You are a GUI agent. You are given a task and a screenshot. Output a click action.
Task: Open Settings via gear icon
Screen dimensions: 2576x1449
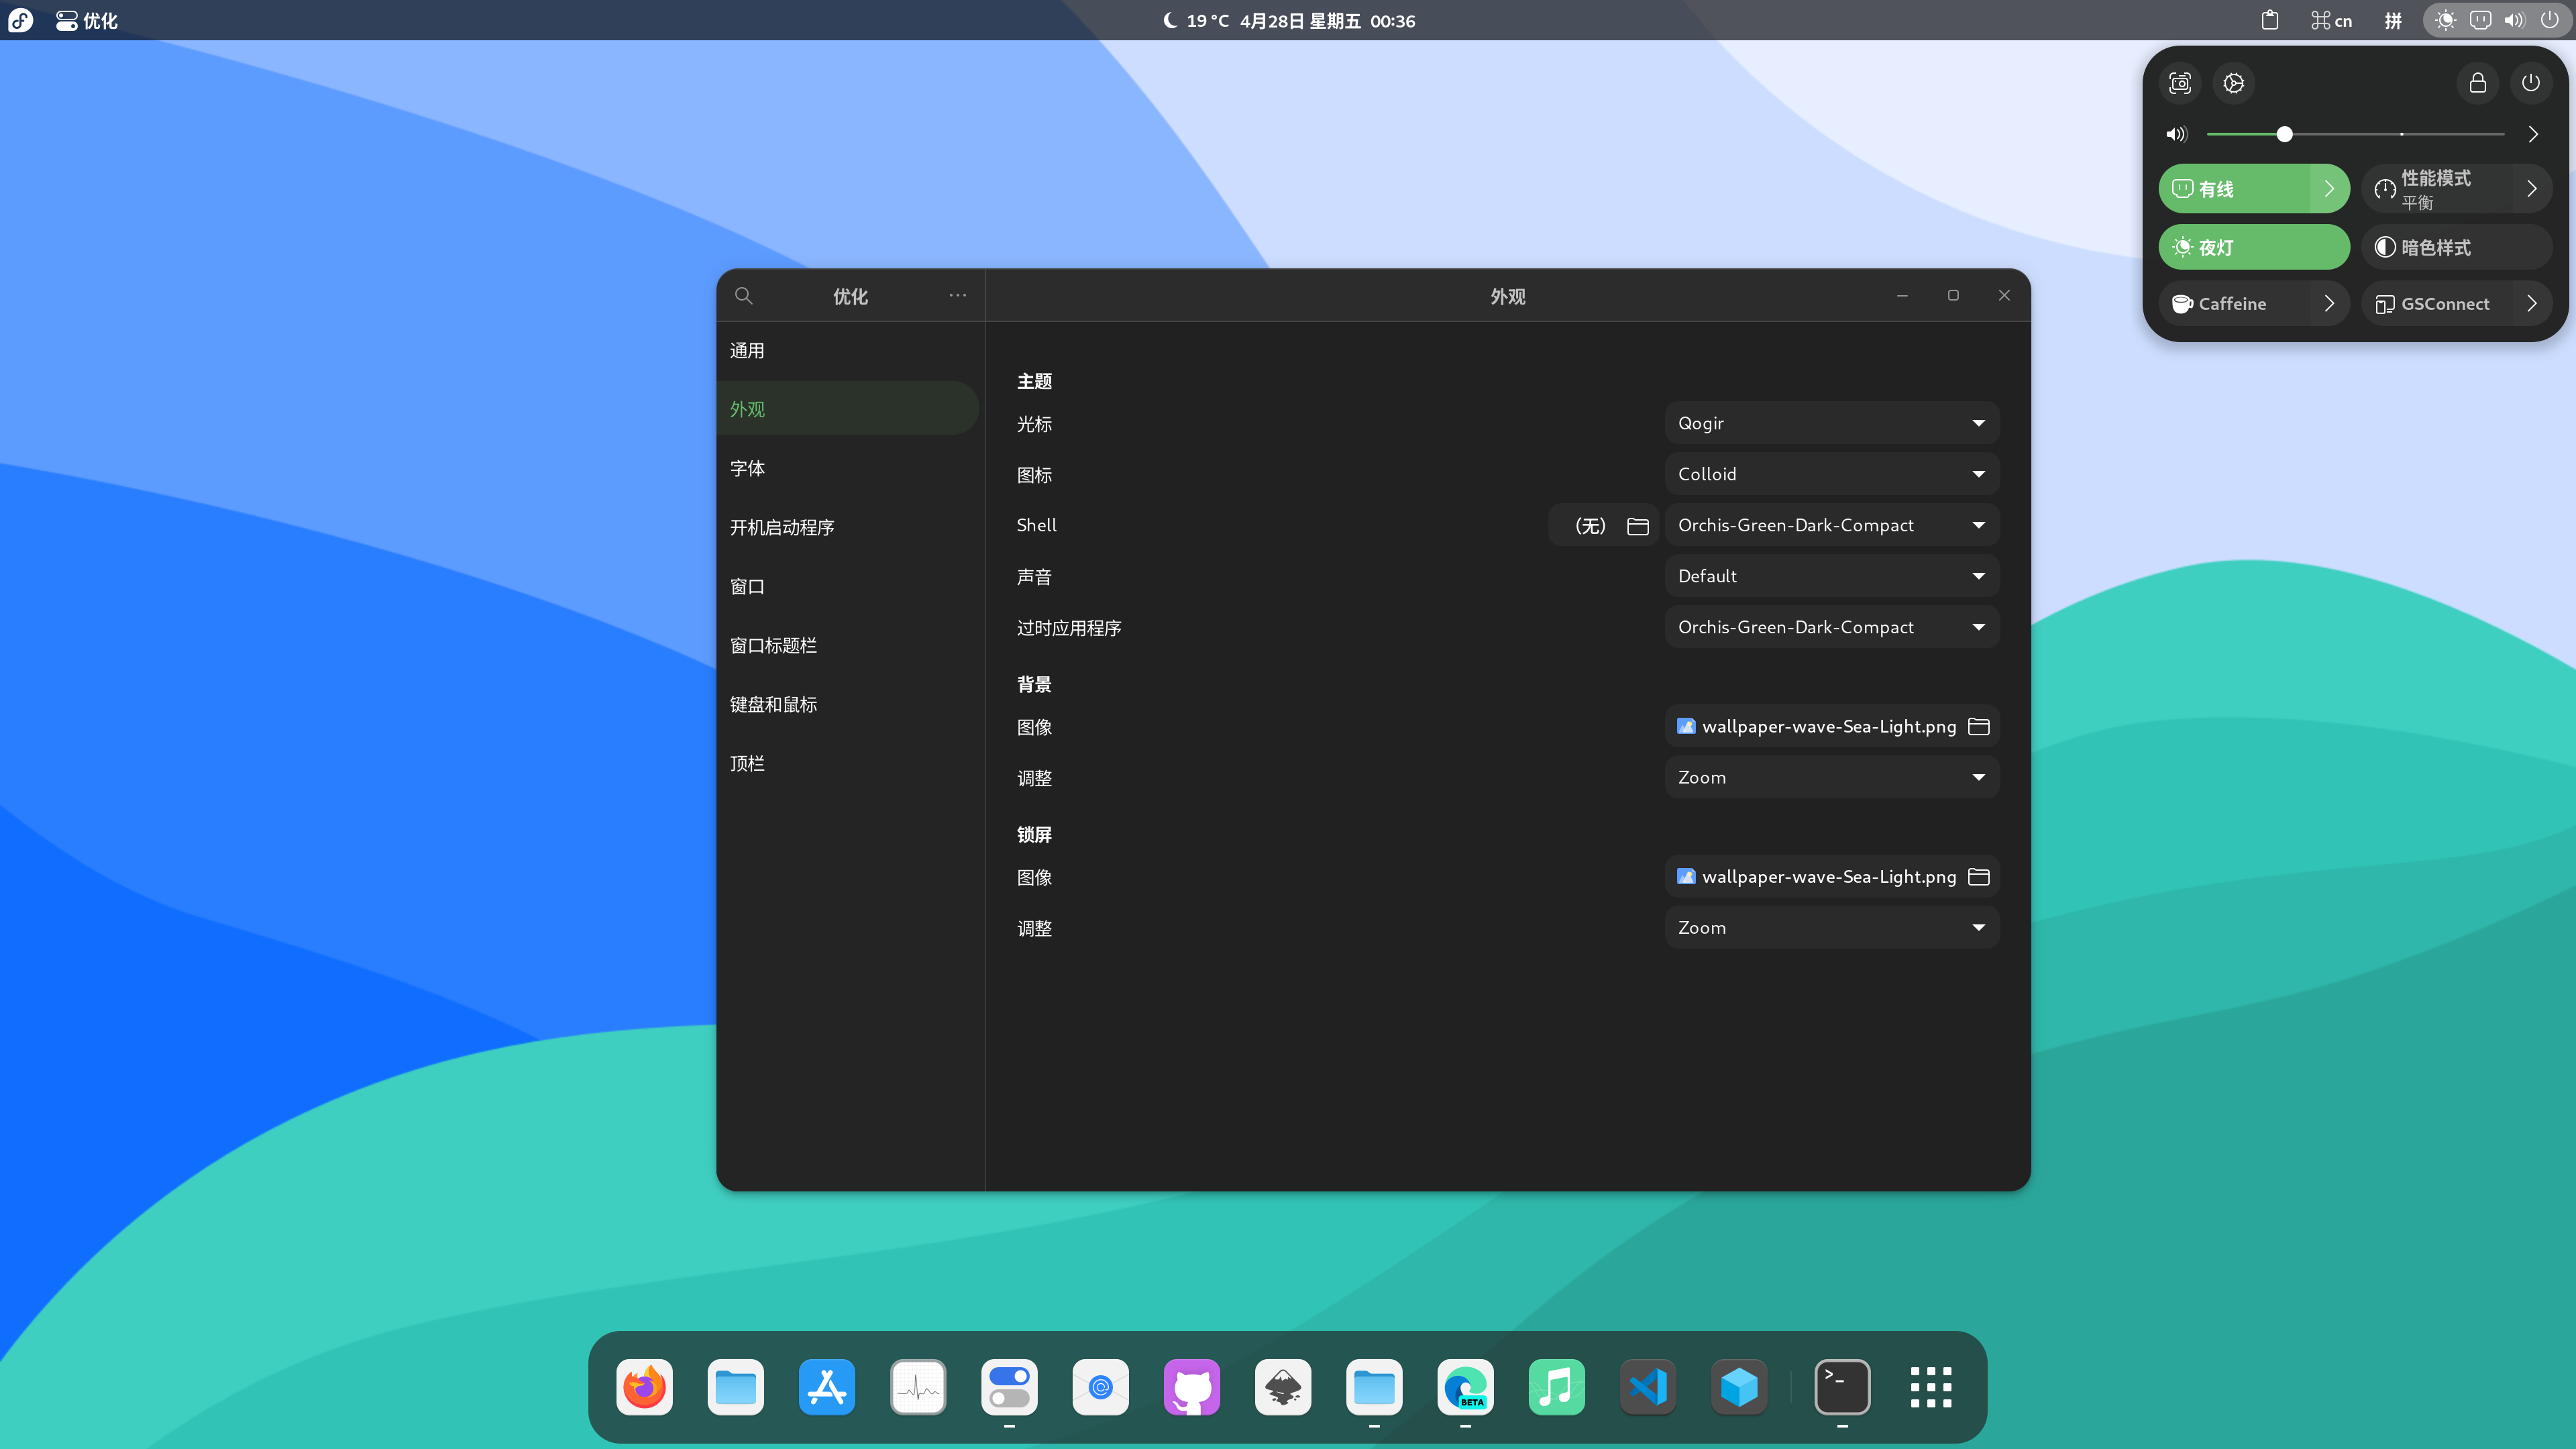[x=2233, y=83]
